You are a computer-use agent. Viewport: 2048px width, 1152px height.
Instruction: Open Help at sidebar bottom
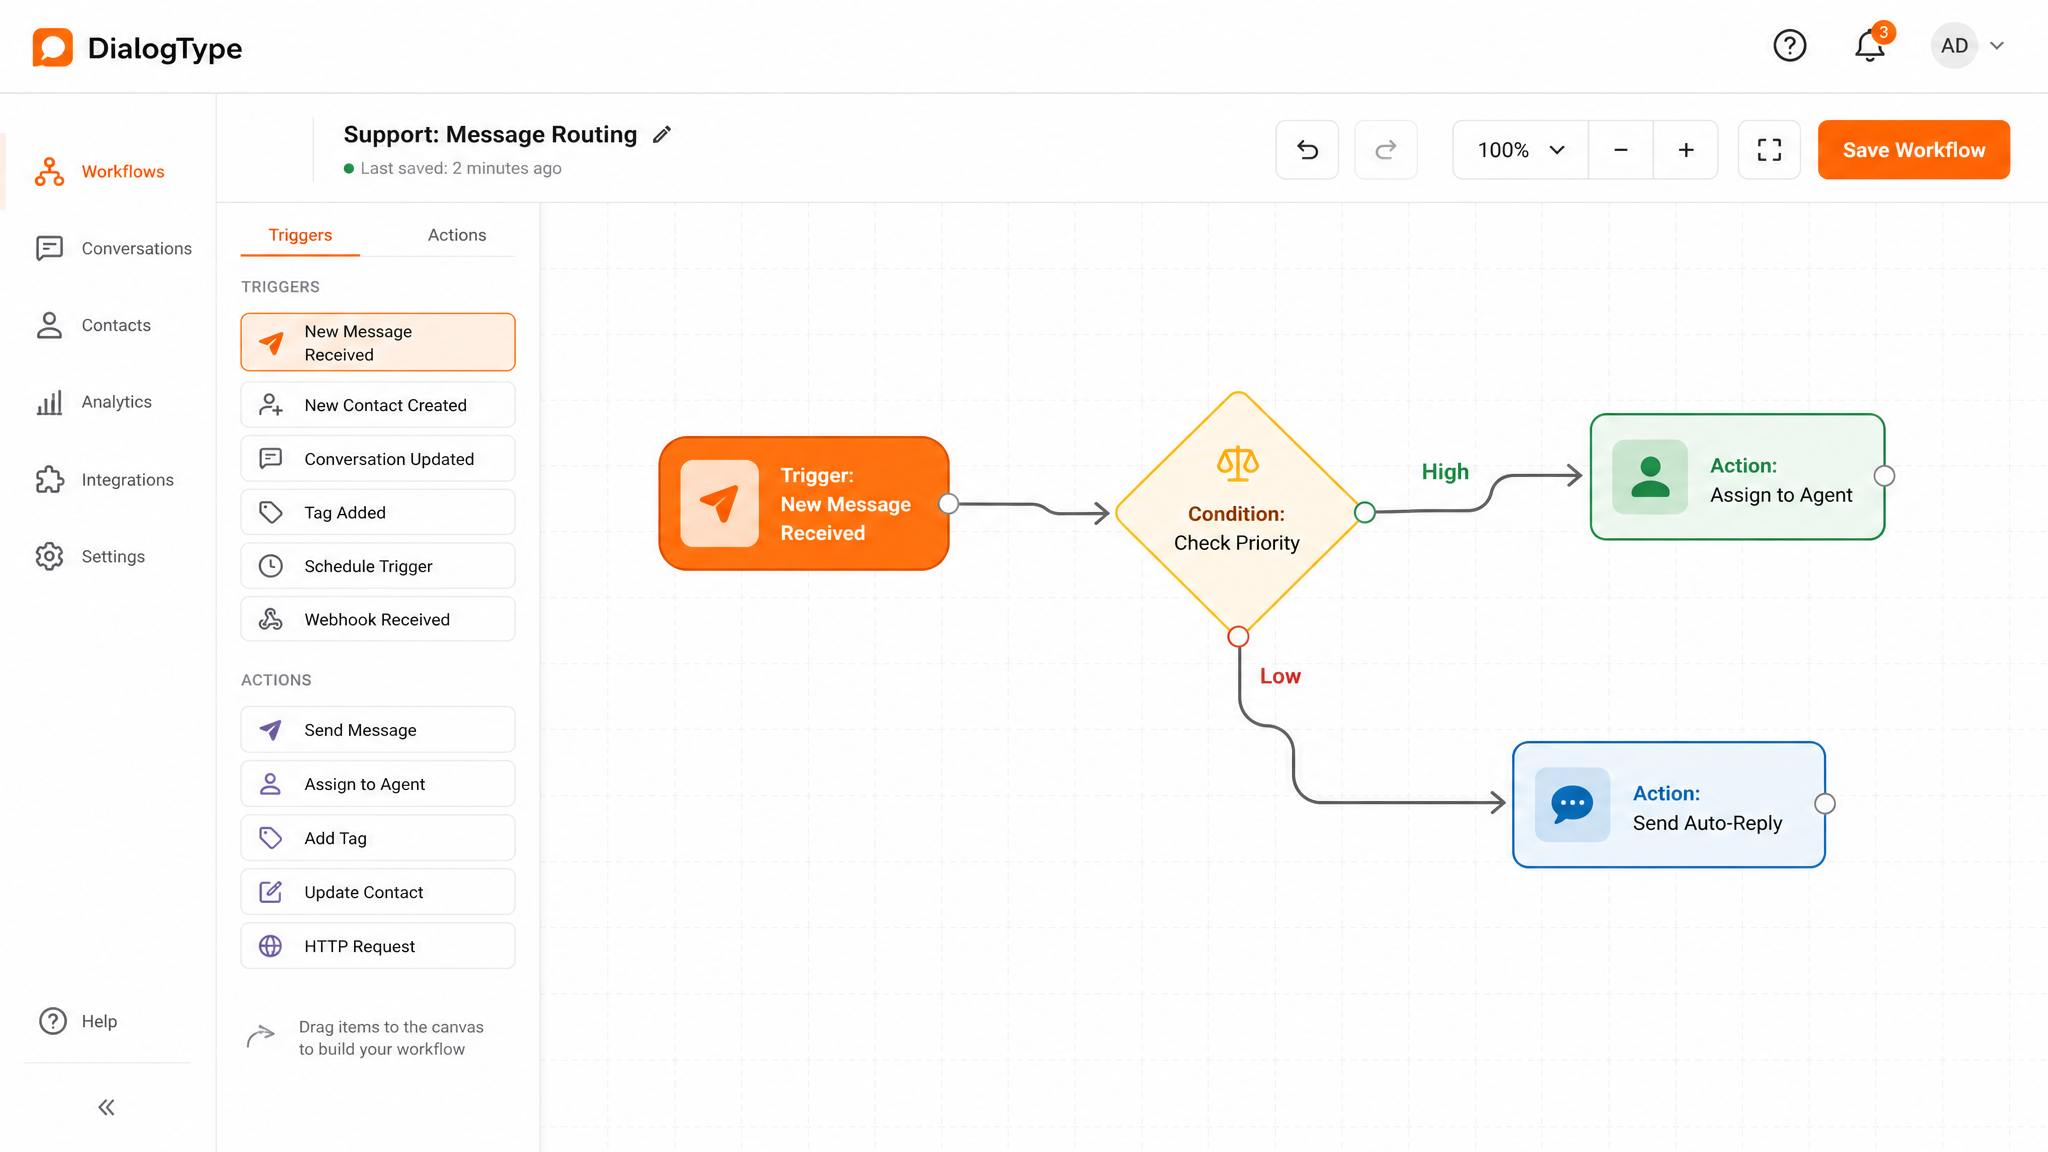coord(78,1021)
